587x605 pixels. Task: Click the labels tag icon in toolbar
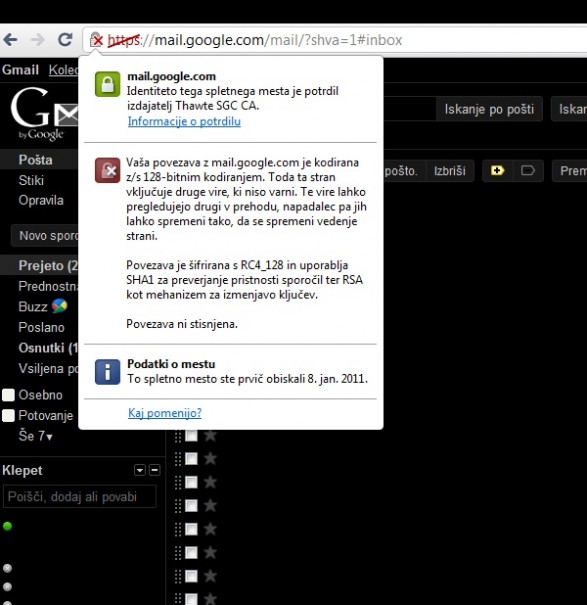pos(528,171)
